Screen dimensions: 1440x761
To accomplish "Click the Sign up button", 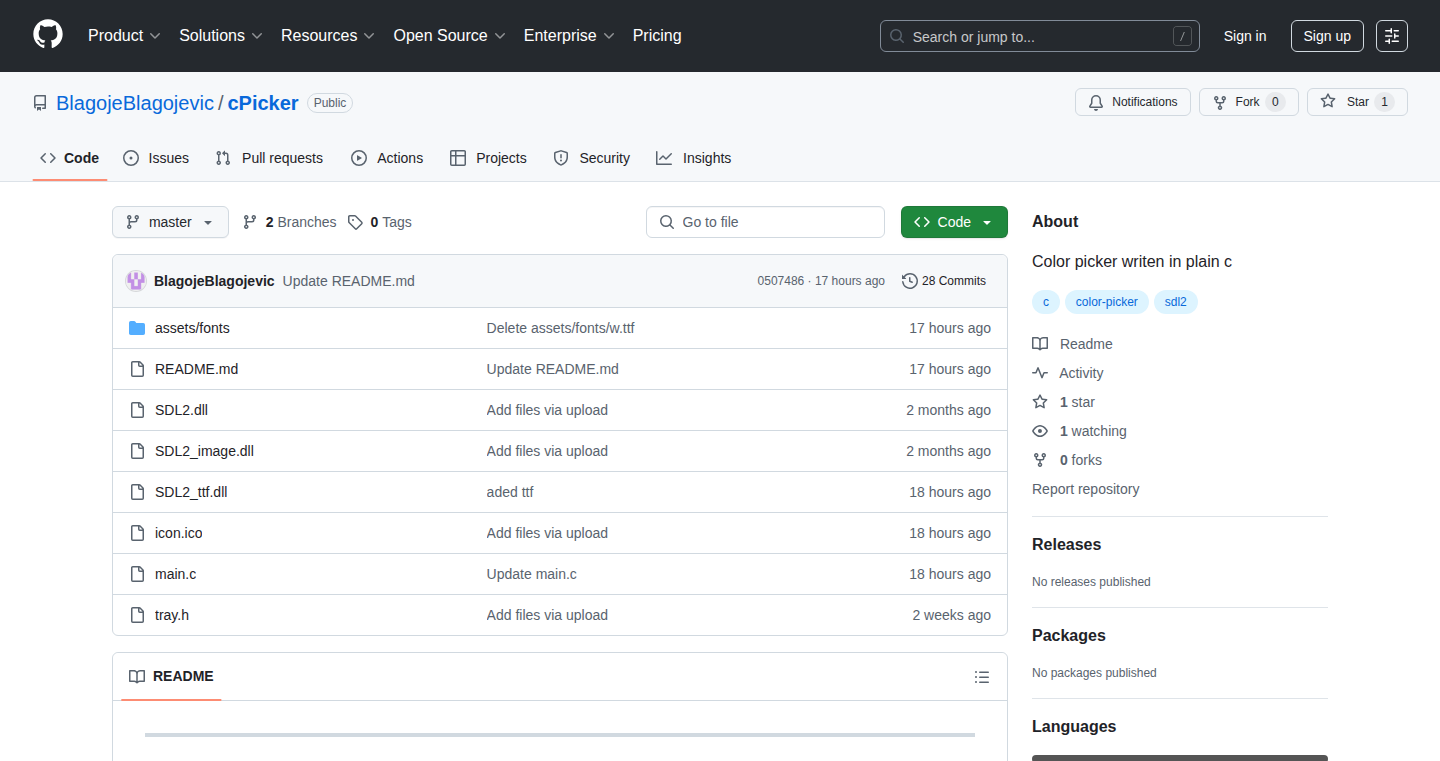I will point(1327,36).
